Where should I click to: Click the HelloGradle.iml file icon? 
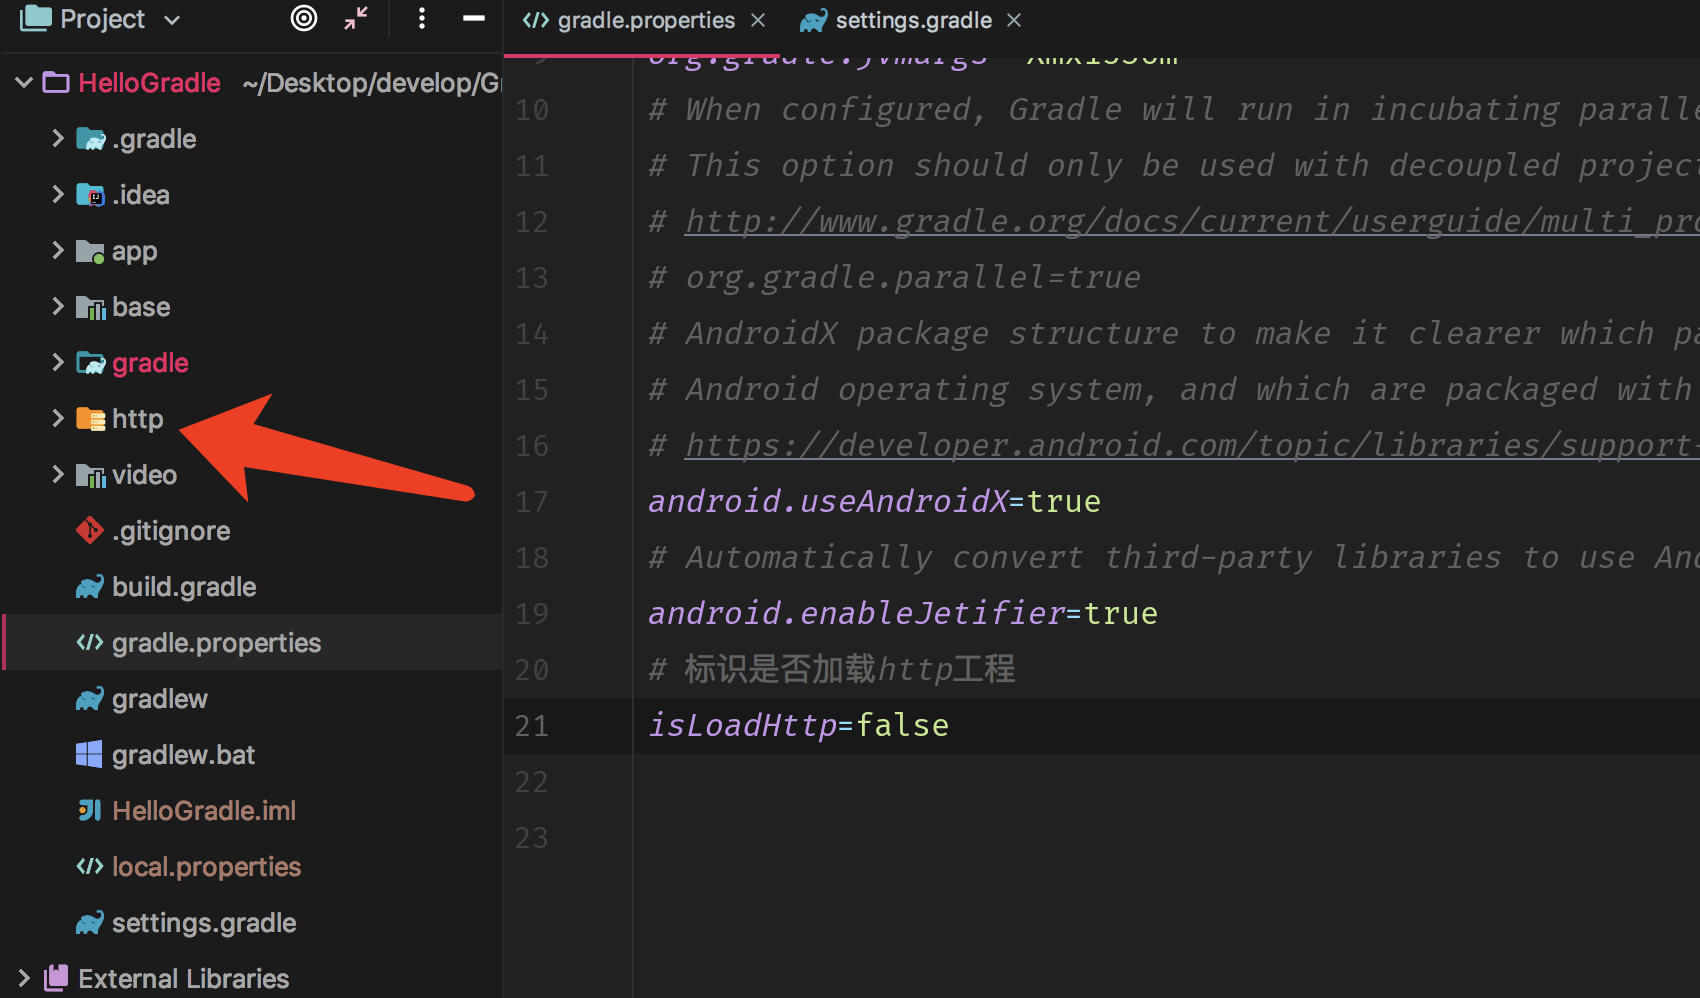pos(90,810)
